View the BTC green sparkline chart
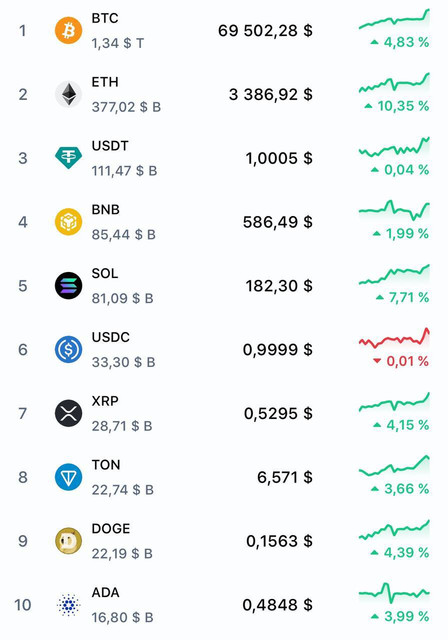The width and height of the screenshot is (448, 640). pos(394,20)
